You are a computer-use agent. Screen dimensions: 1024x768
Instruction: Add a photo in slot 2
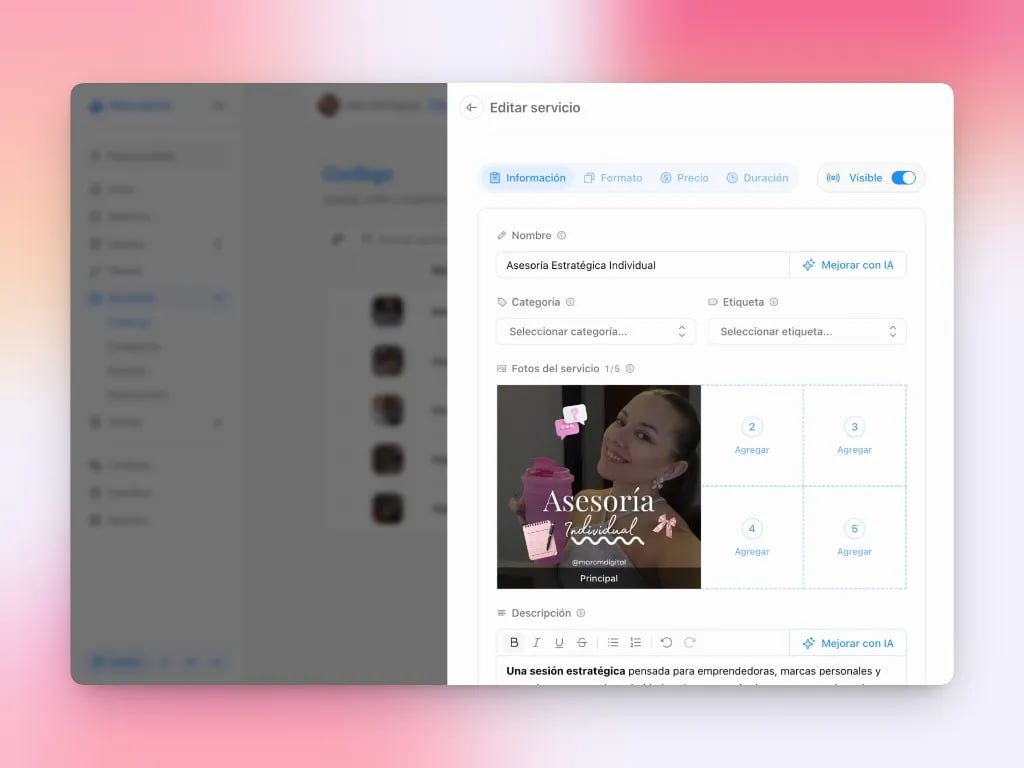(x=752, y=436)
